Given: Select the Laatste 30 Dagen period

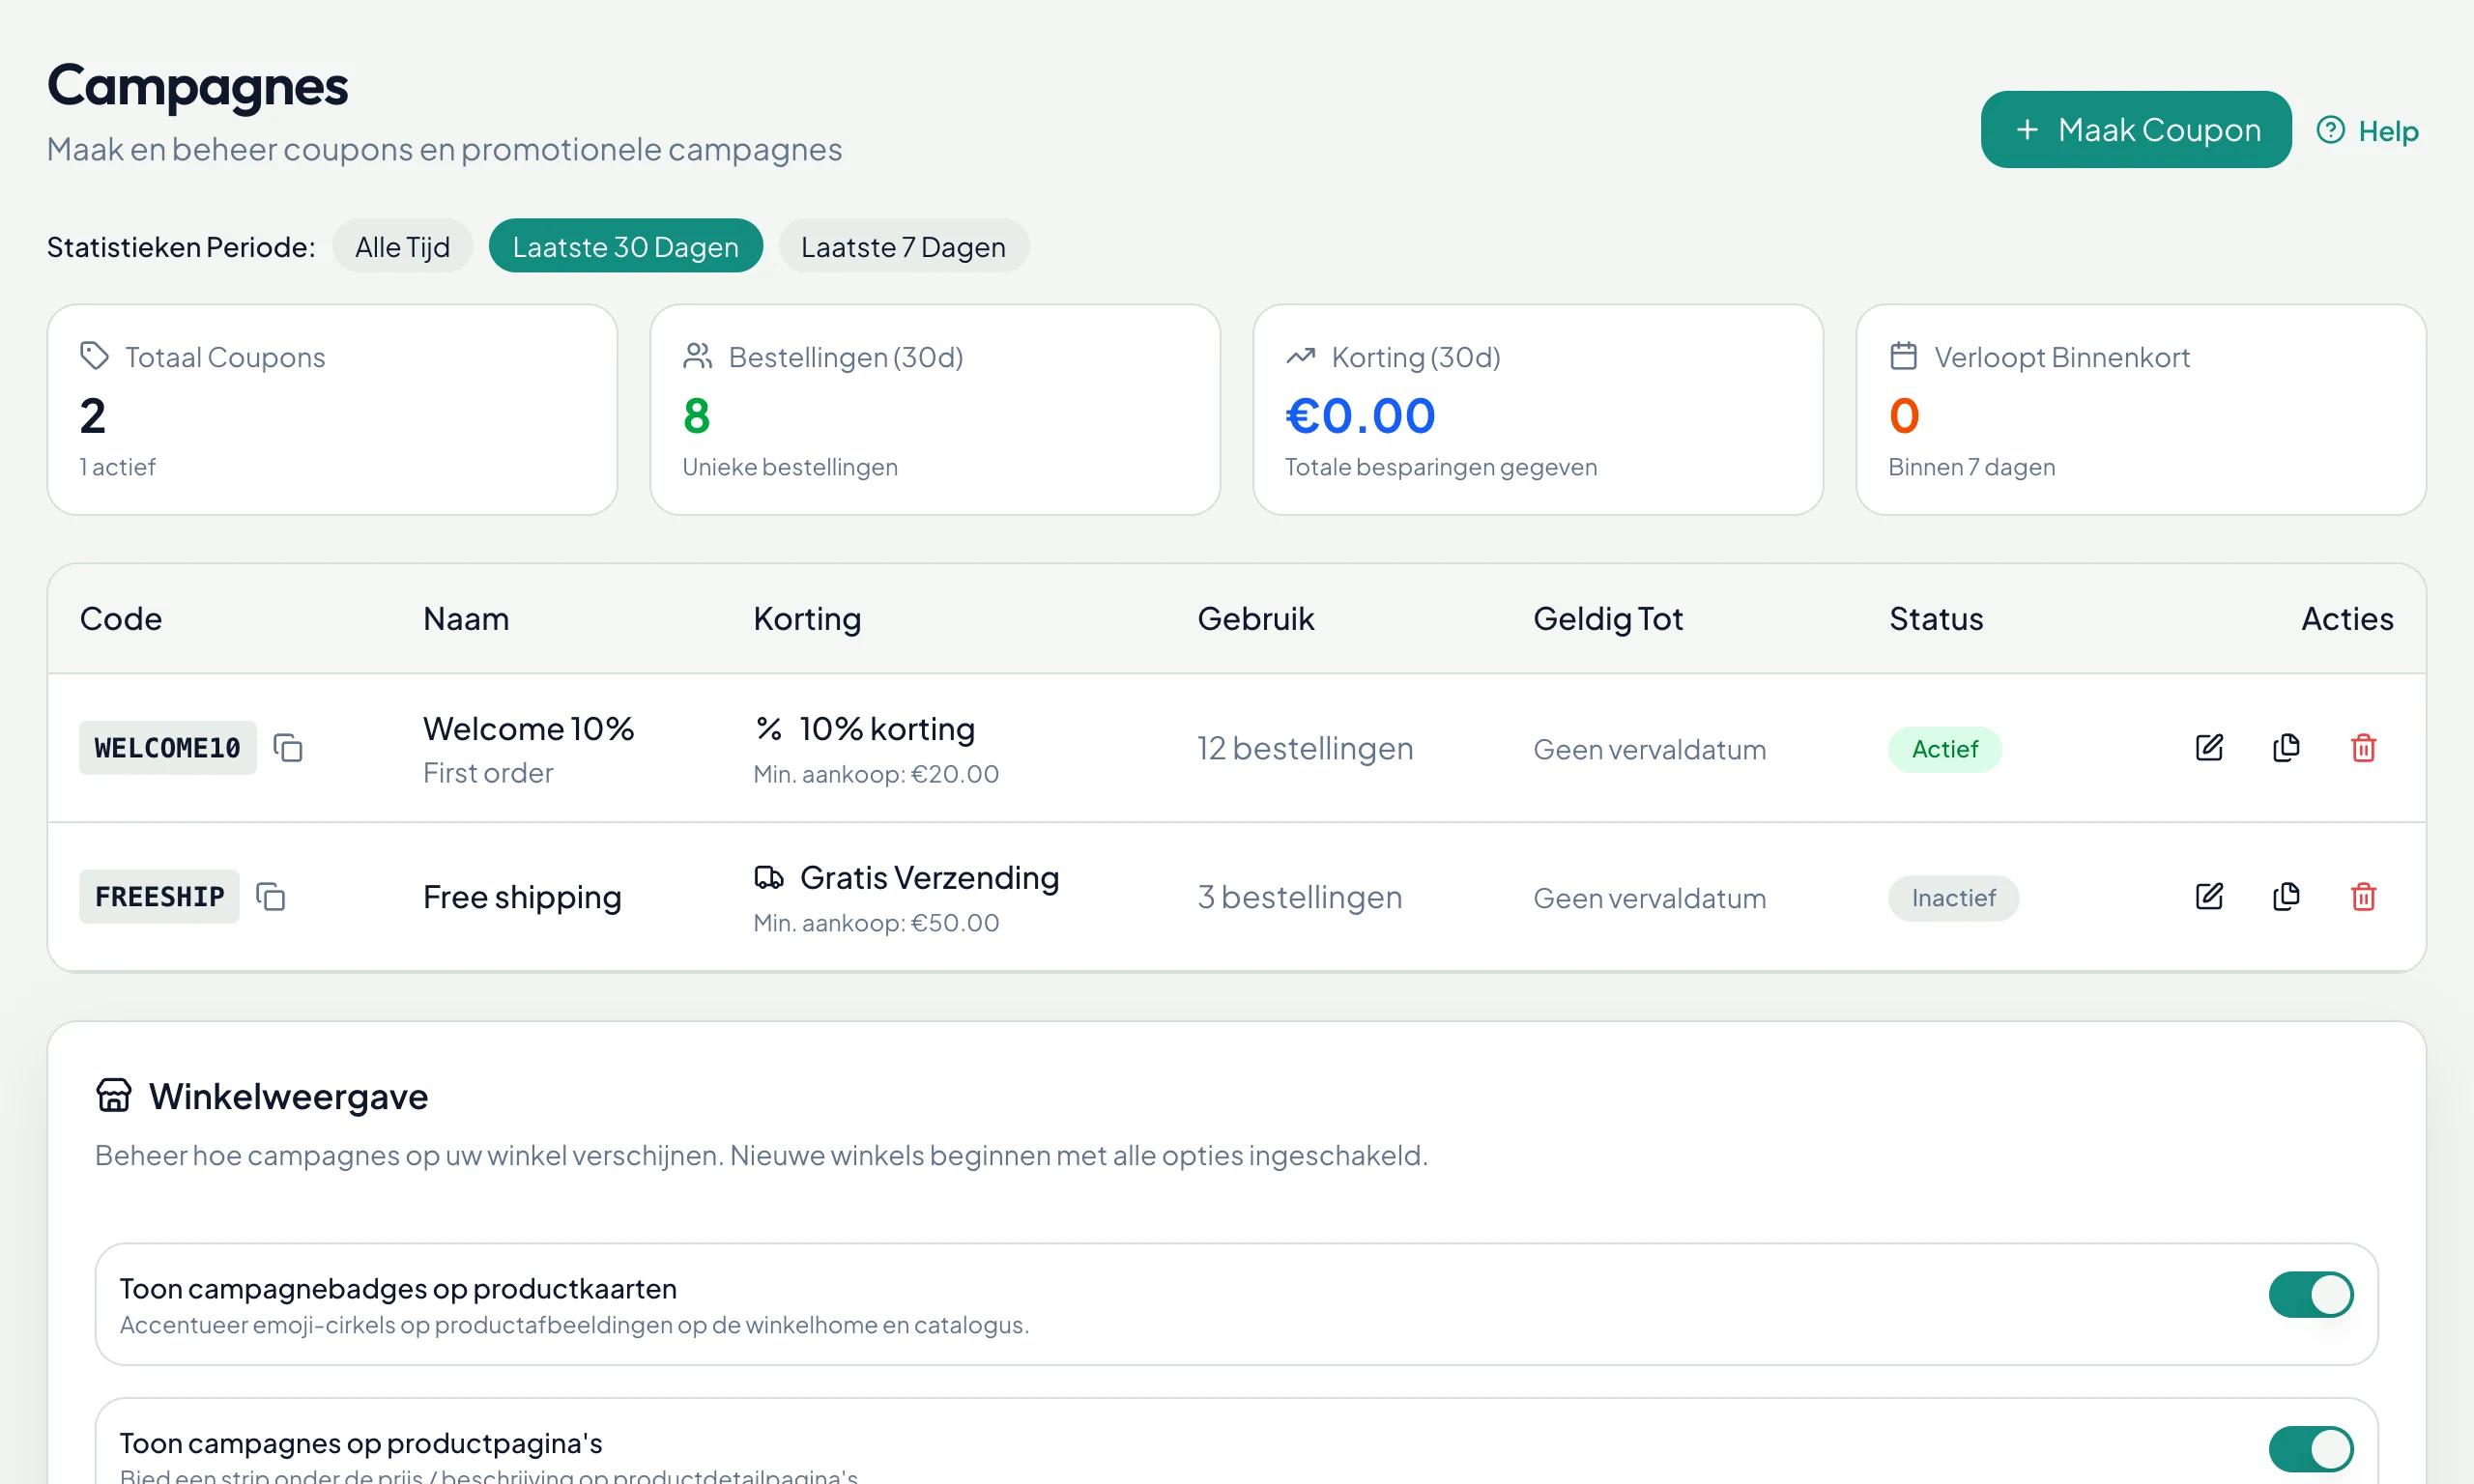Looking at the screenshot, I should pyautogui.click(x=625, y=246).
